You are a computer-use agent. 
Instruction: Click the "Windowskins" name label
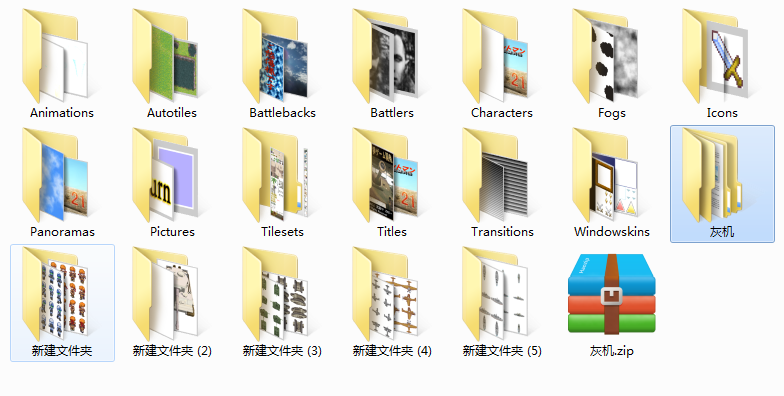coord(612,232)
